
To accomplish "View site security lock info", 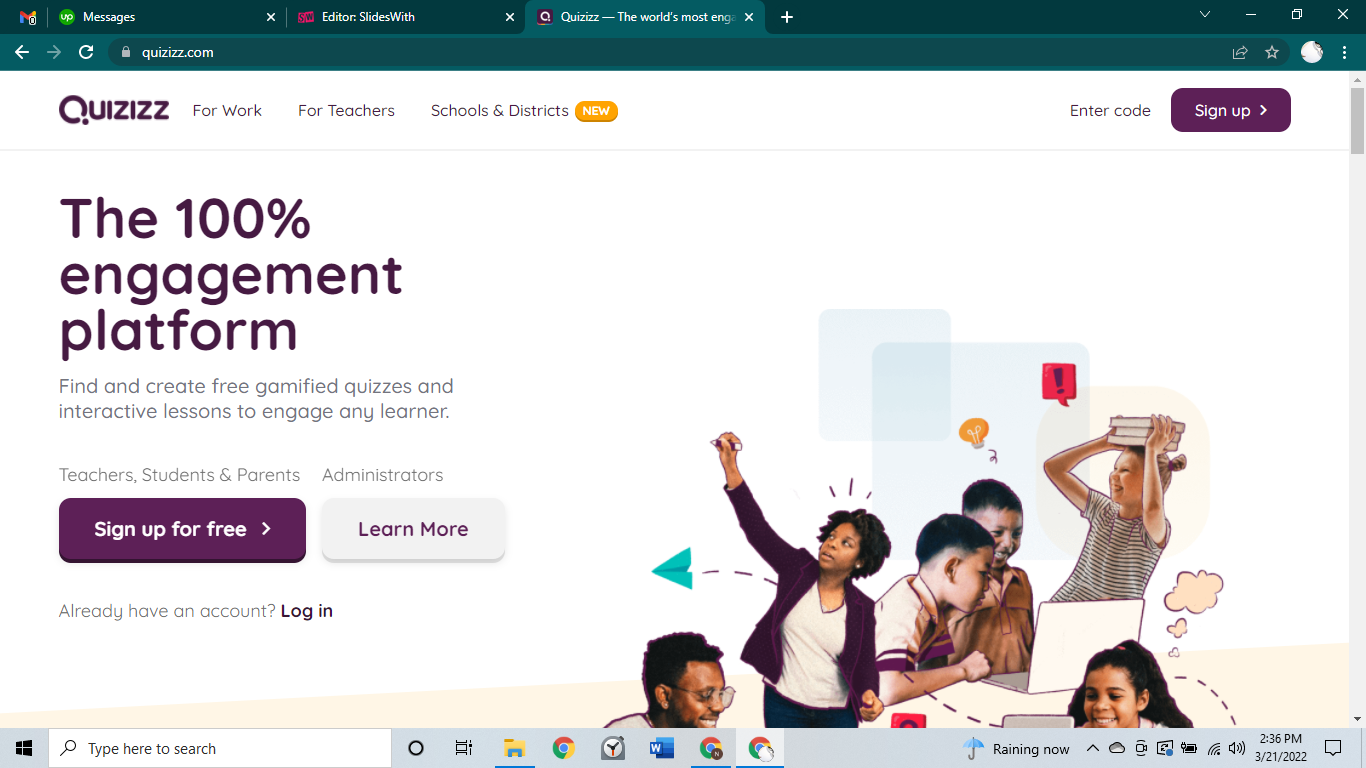I will [x=126, y=52].
